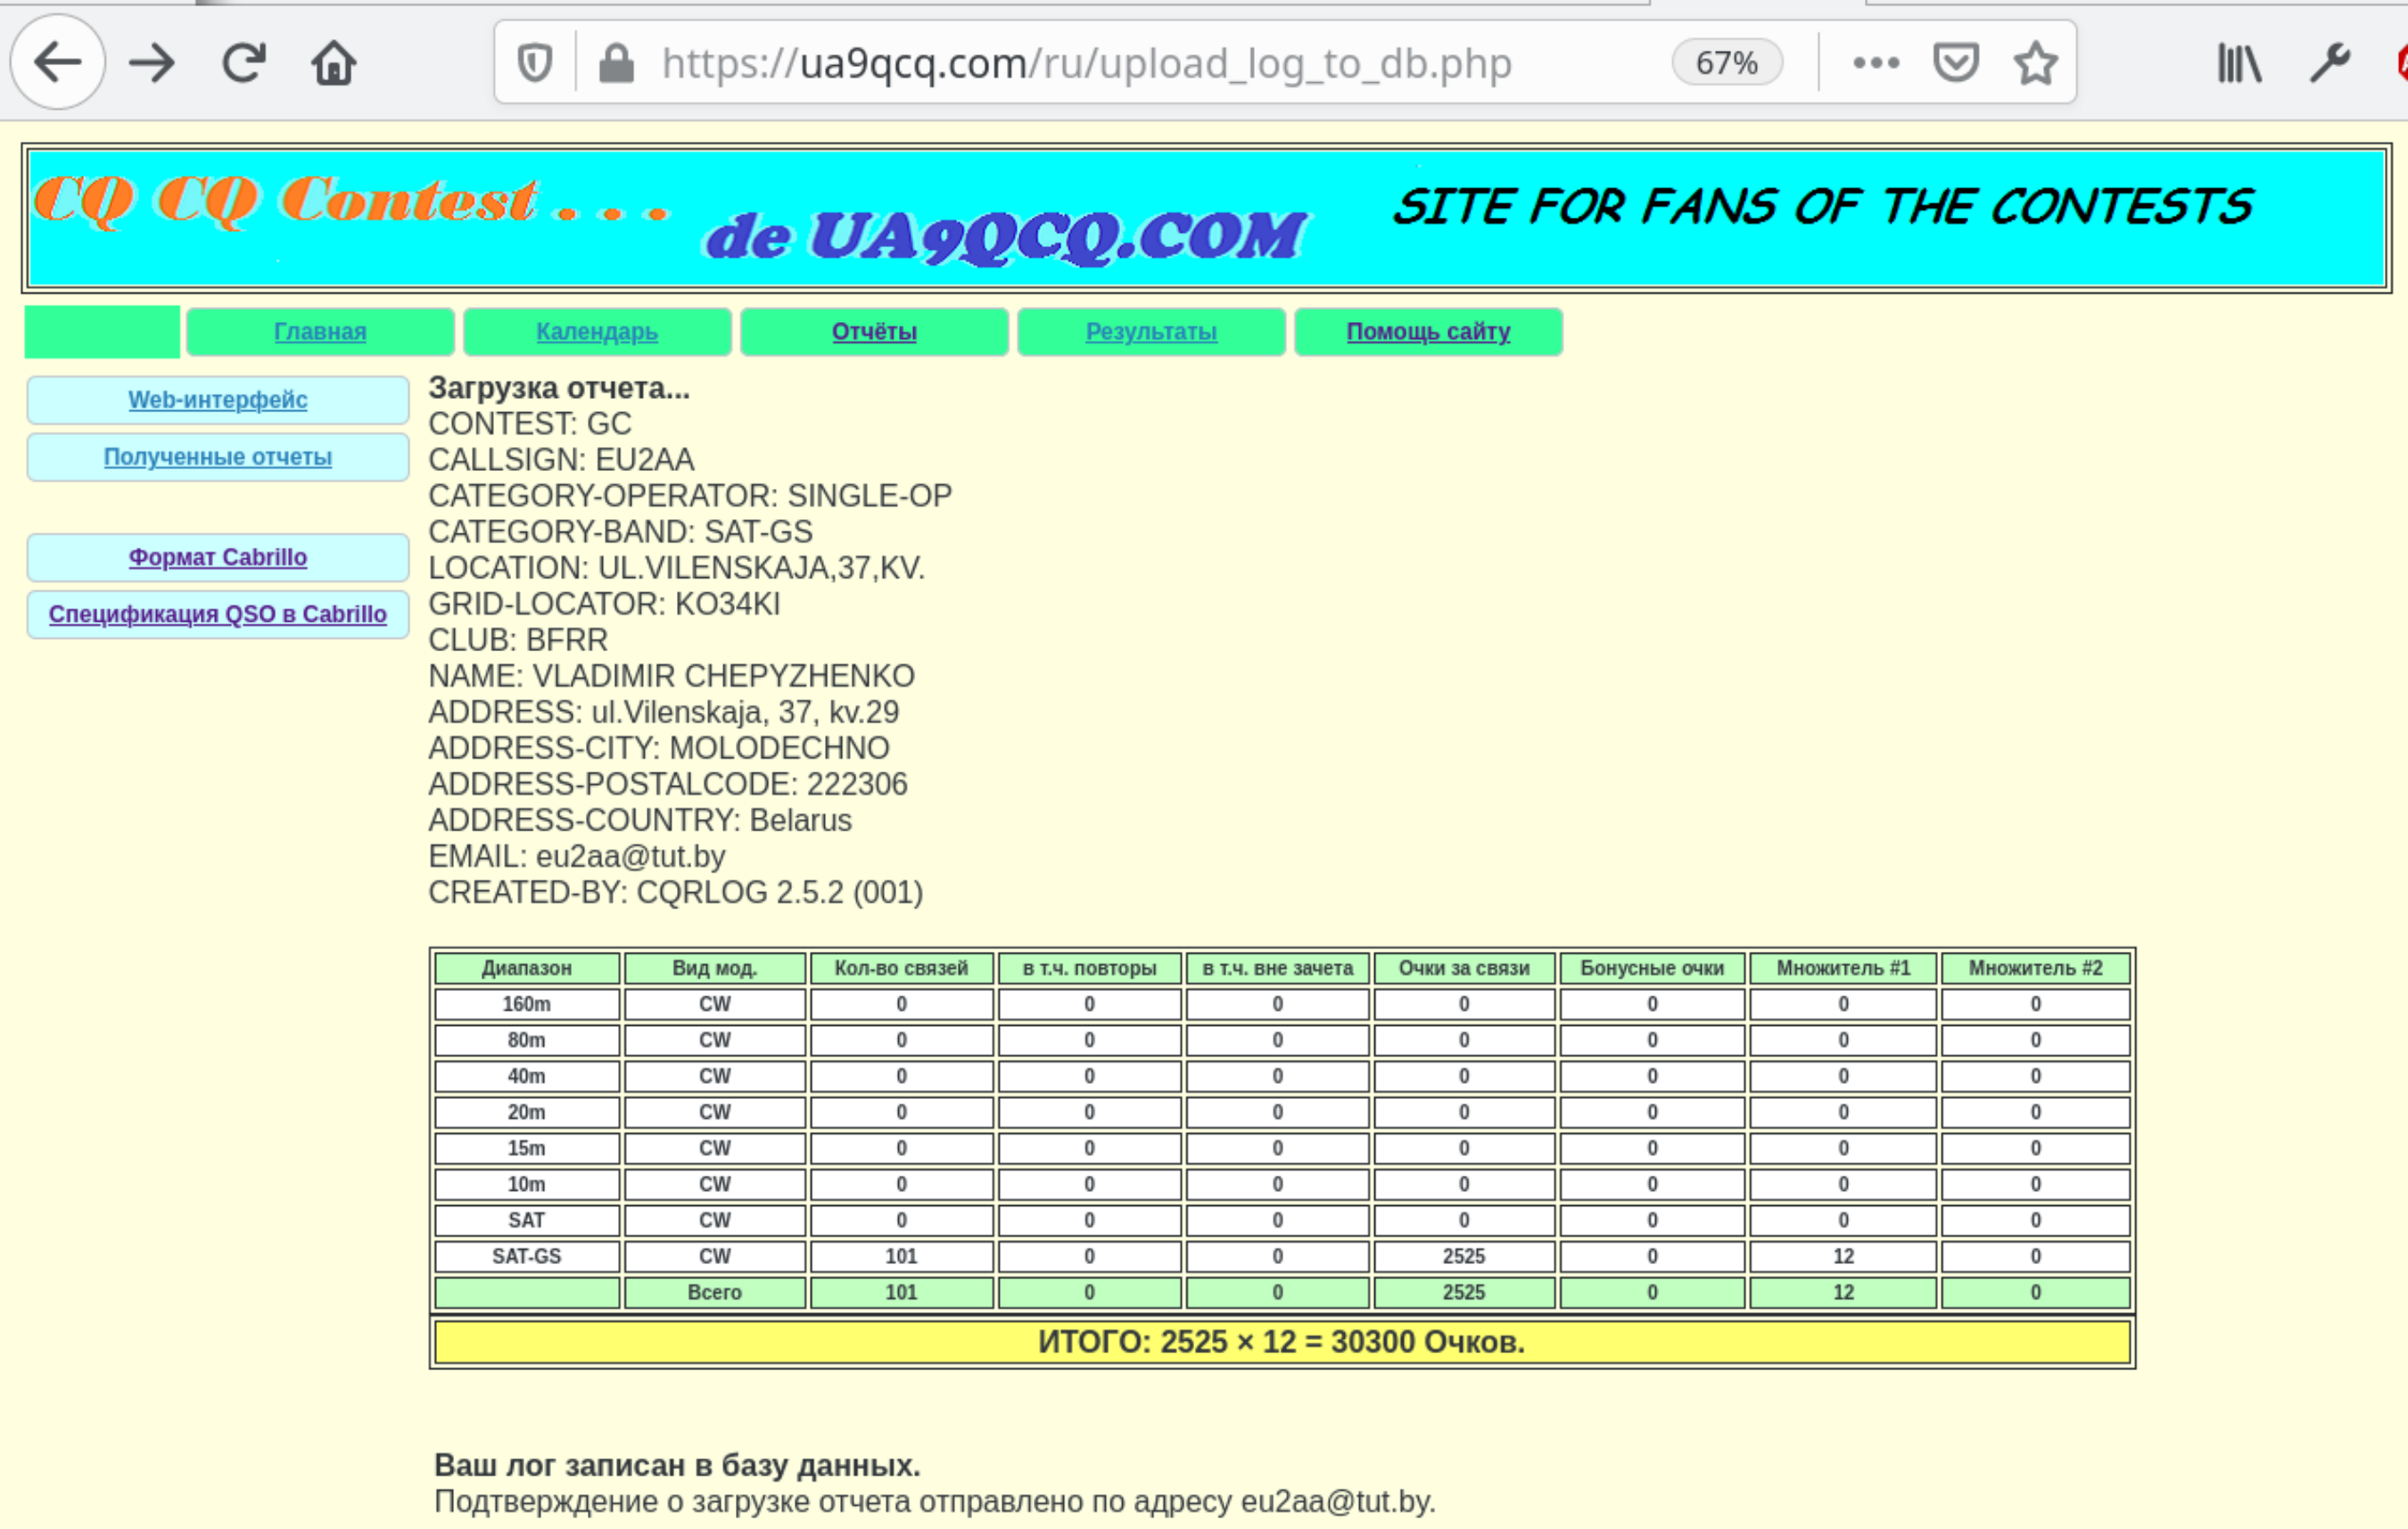This screenshot has height=1529, width=2408.
Task: Click the Forward navigation arrow
Action: [x=152, y=63]
